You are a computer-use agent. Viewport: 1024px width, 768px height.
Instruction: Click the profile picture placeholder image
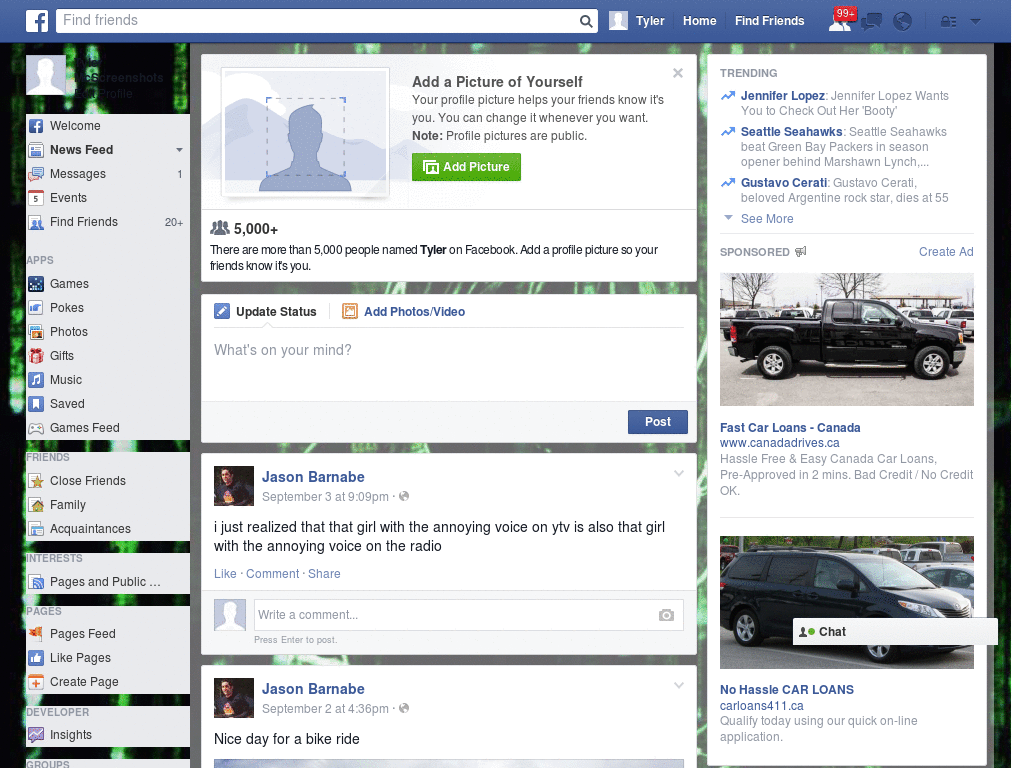pyautogui.click(x=306, y=132)
